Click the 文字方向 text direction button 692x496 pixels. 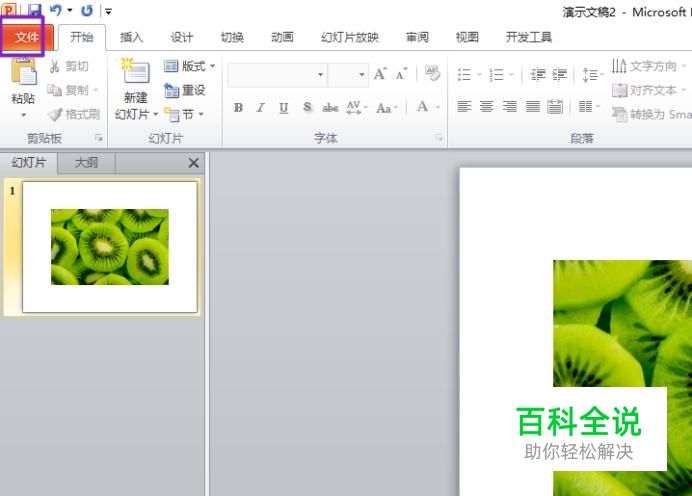coord(649,66)
